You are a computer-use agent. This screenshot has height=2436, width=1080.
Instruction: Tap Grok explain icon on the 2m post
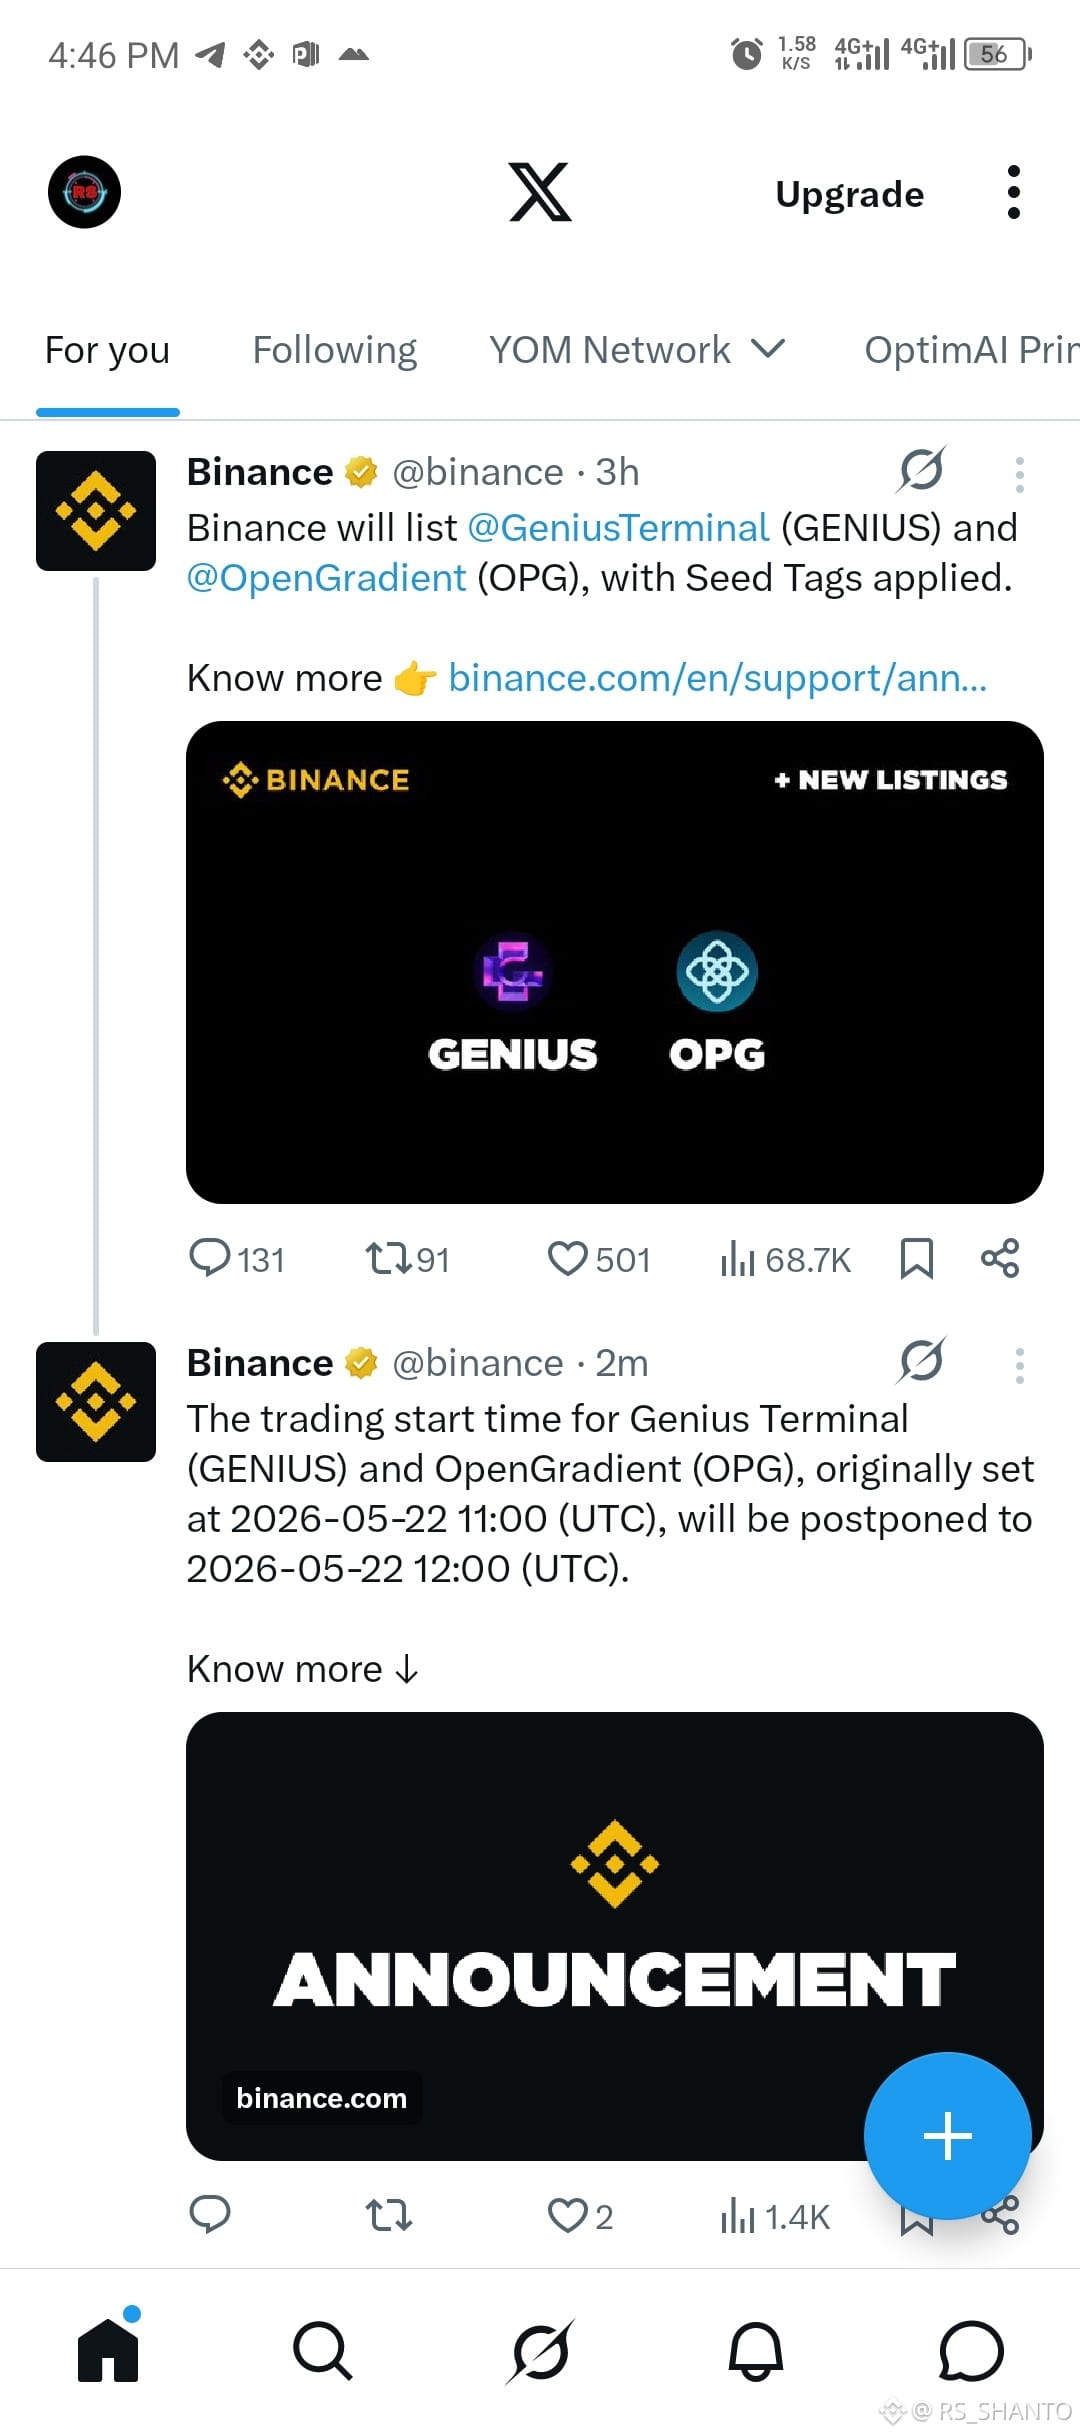[x=921, y=1361]
